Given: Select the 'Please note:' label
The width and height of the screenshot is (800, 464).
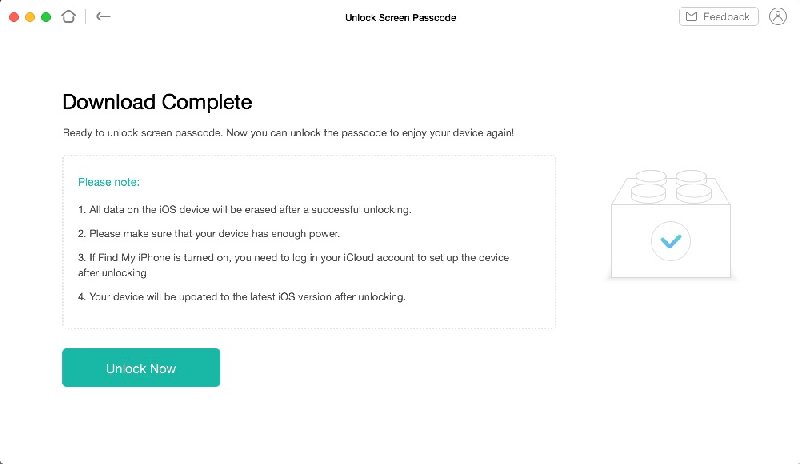Looking at the screenshot, I should point(108,182).
